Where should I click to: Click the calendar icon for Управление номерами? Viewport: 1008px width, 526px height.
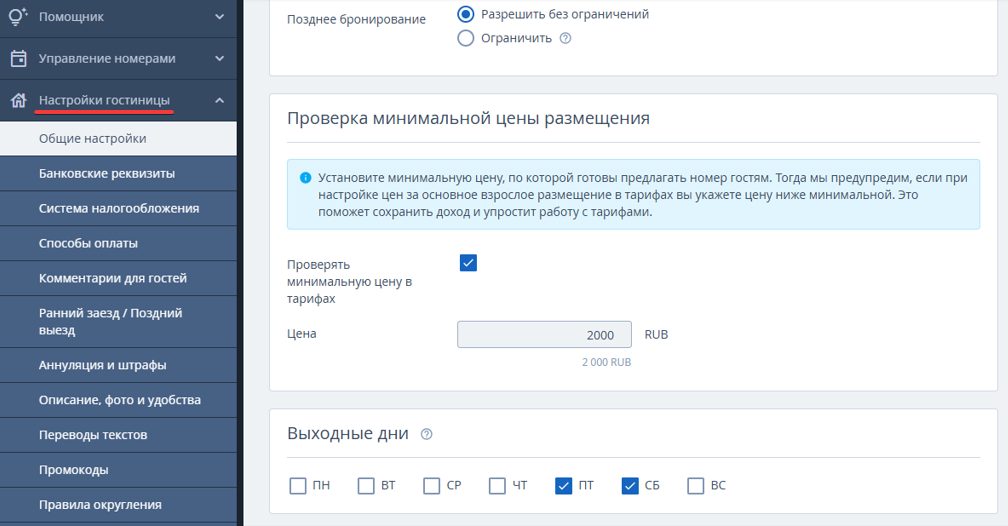click(19, 59)
